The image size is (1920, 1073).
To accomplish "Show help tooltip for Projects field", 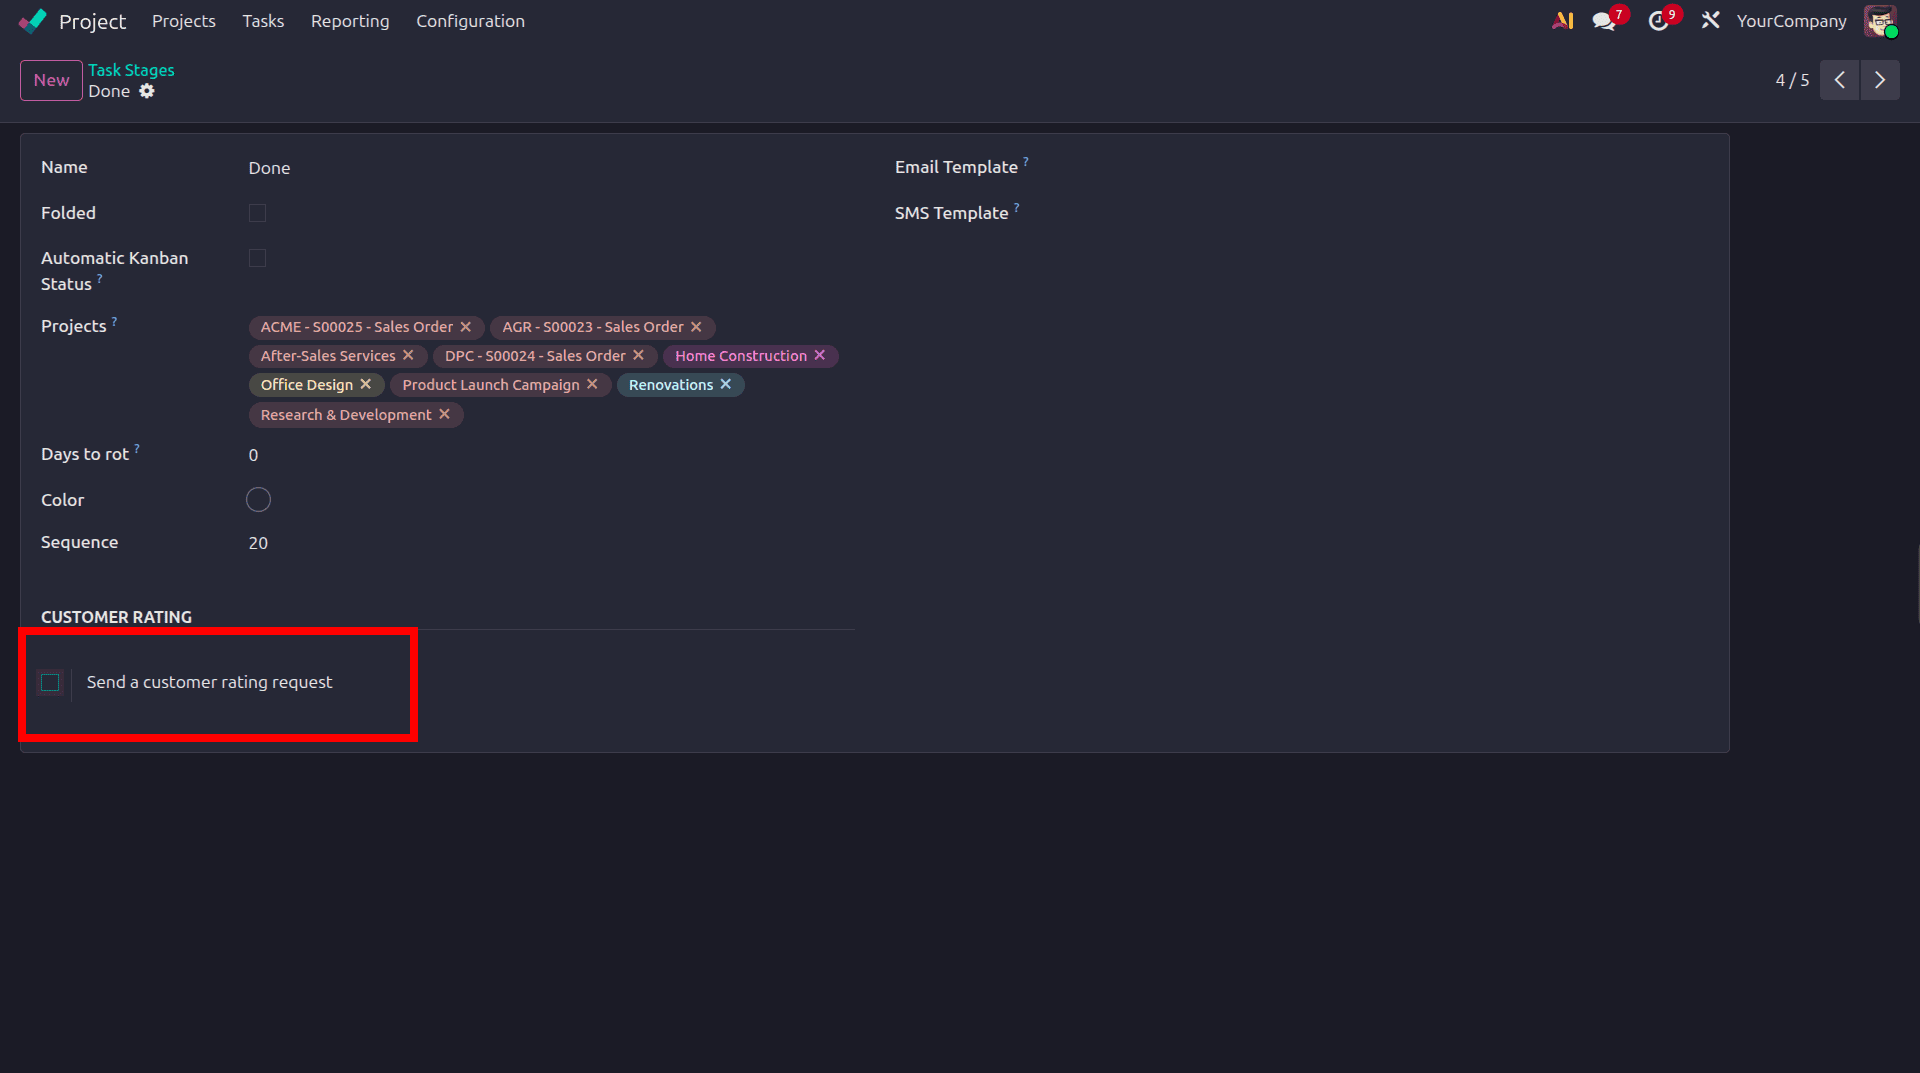I will [x=114, y=321].
